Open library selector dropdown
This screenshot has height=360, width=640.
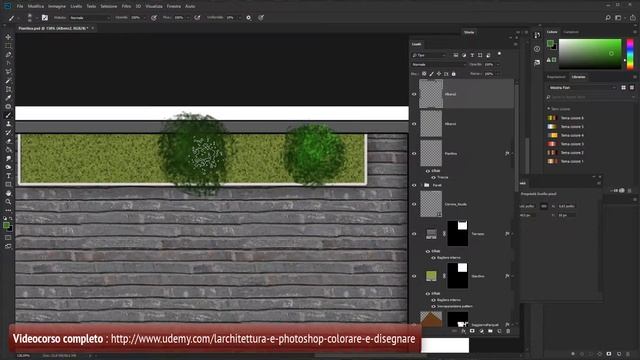click(x=582, y=87)
